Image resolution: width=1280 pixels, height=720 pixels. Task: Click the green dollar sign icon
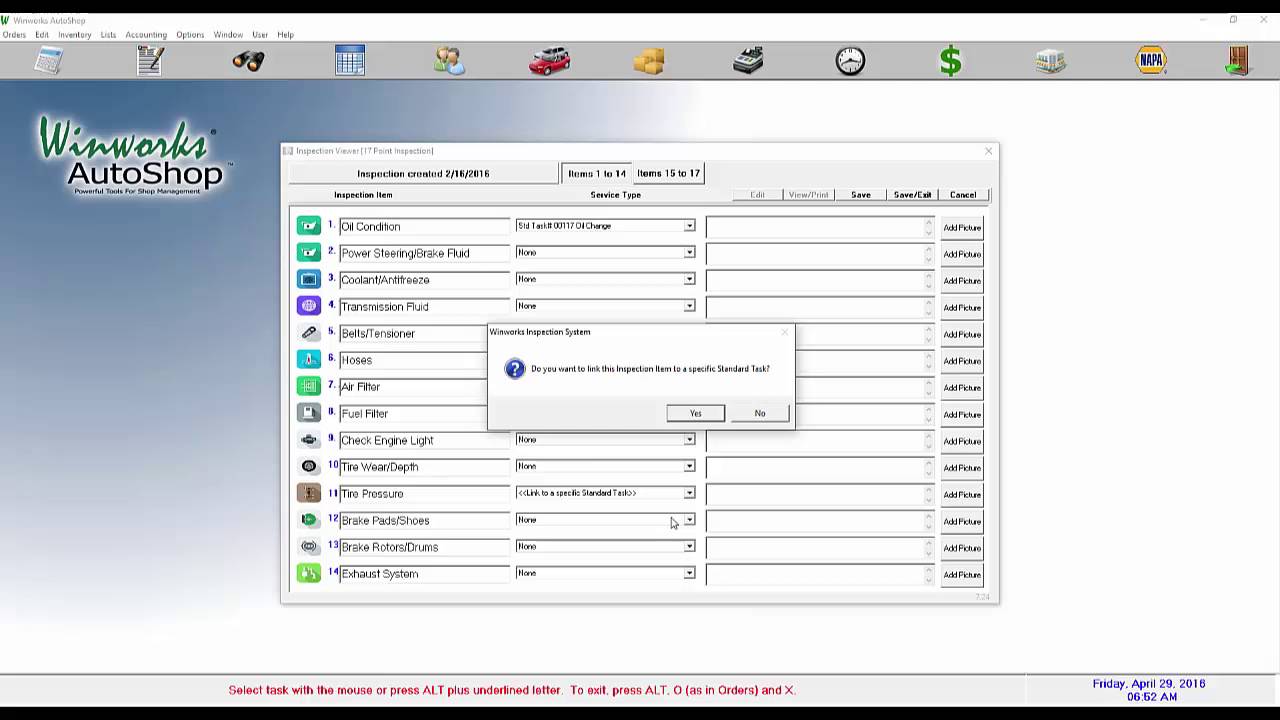pyautogui.click(x=950, y=61)
